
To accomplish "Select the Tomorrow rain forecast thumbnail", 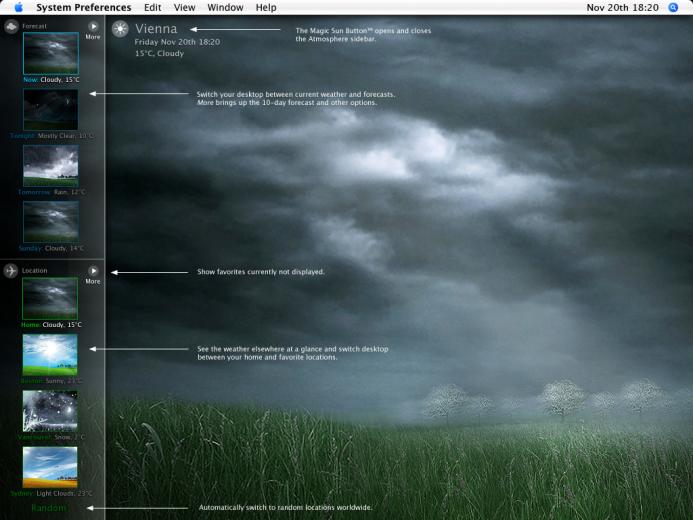I will (x=50, y=165).
